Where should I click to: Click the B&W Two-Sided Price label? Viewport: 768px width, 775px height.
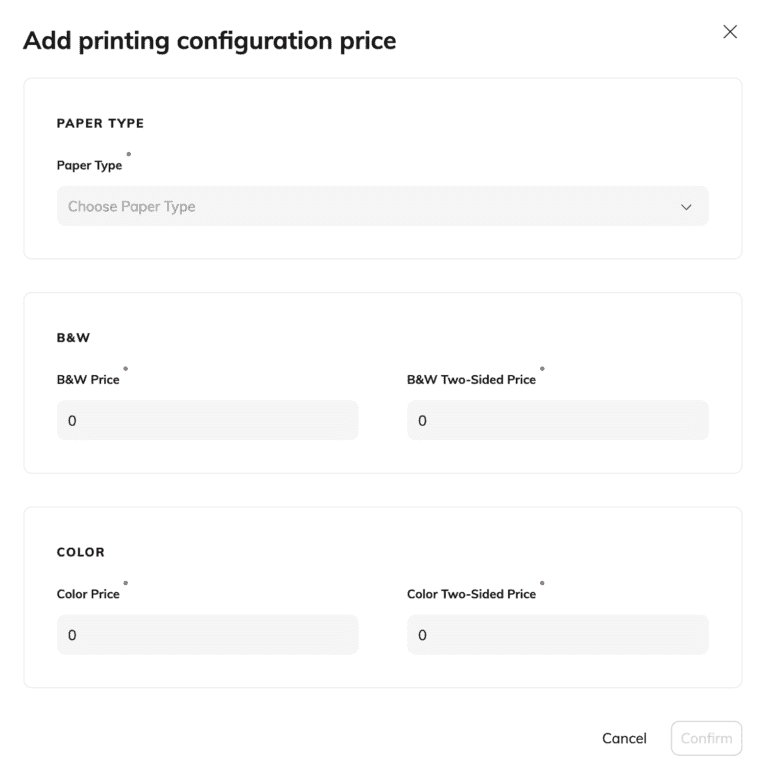coord(471,380)
